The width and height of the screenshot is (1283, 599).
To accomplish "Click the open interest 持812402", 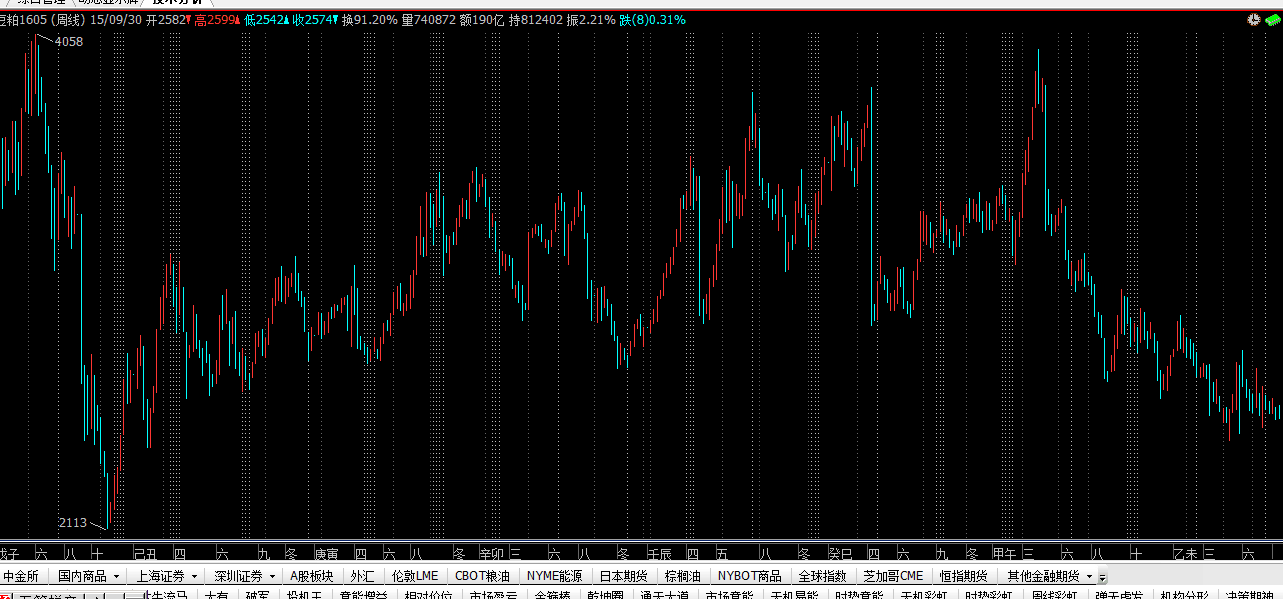I will click(x=535, y=19).
